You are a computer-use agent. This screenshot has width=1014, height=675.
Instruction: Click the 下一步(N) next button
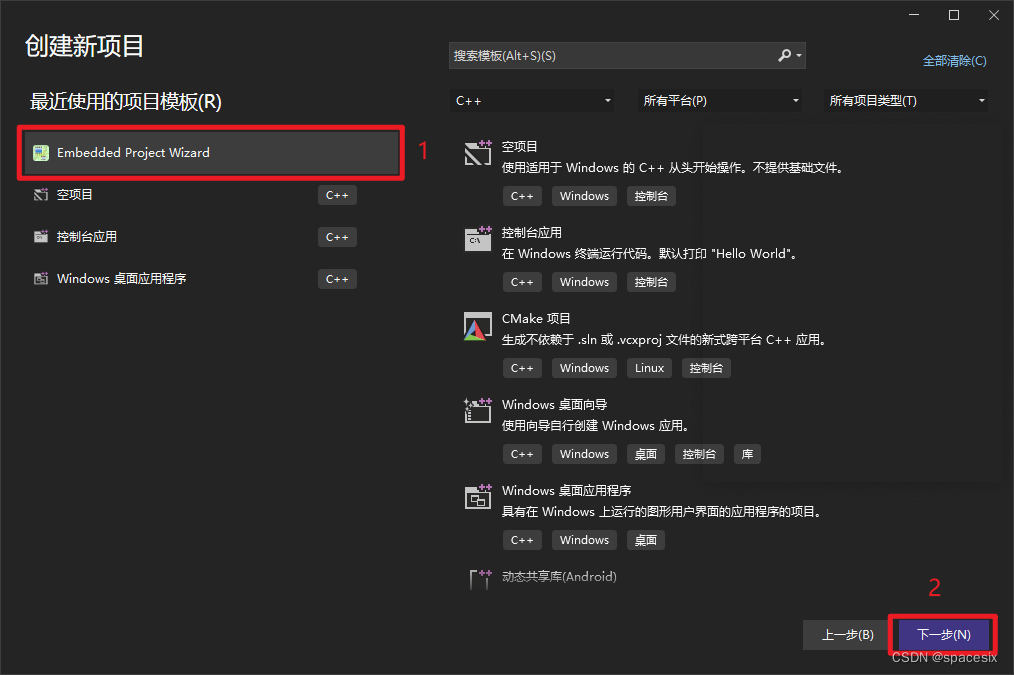944,635
